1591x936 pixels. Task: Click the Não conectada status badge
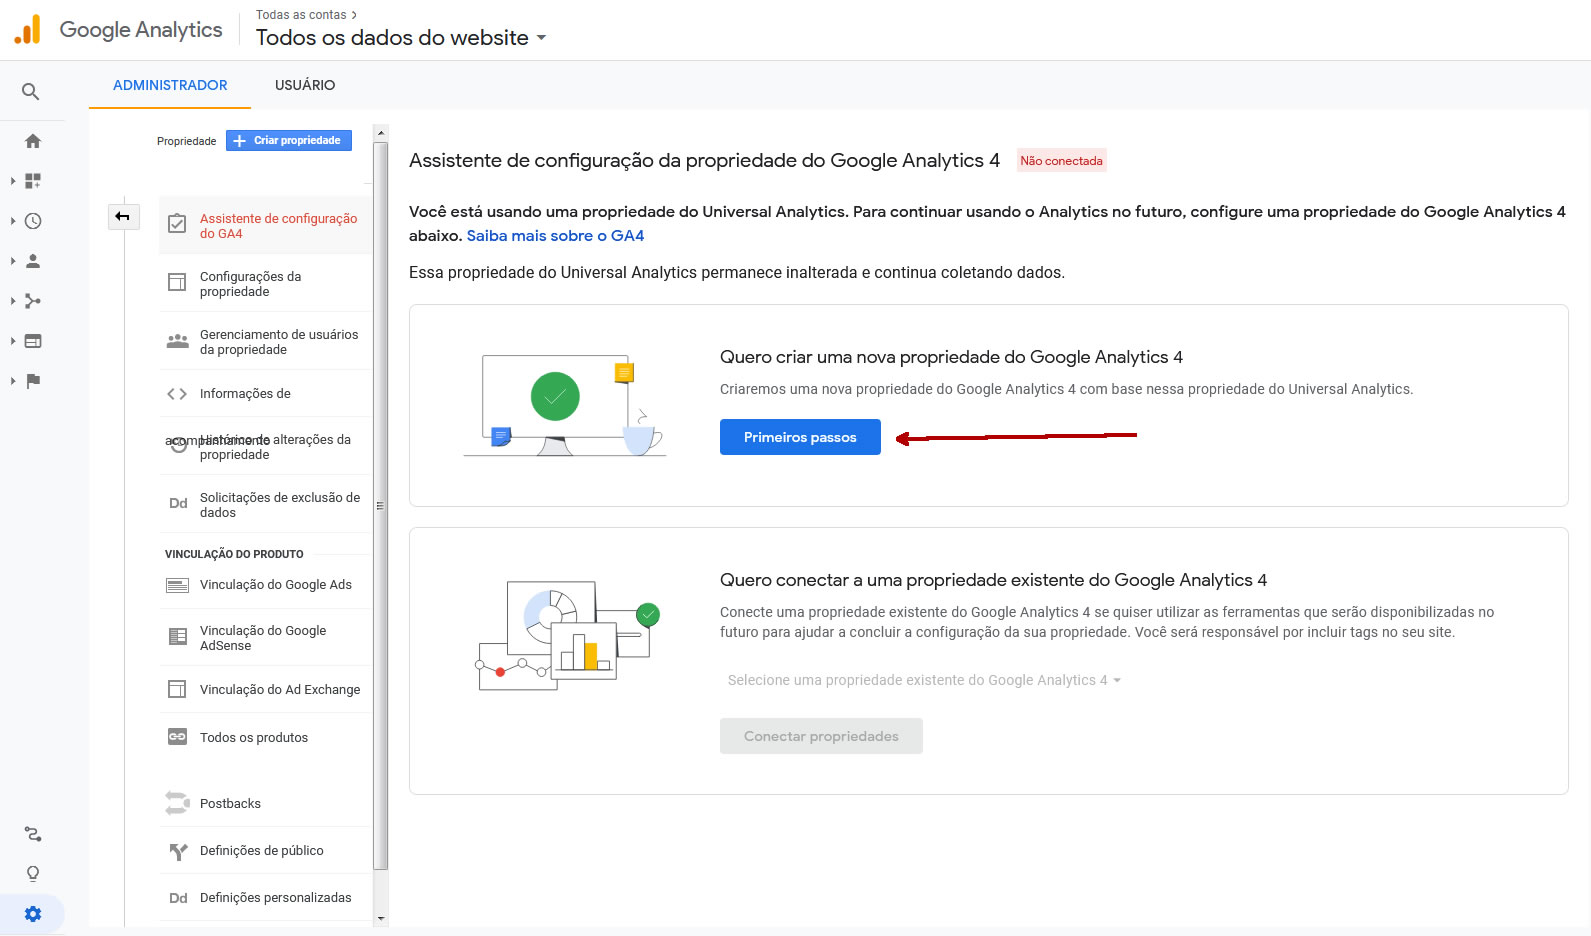click(1062, 161)
